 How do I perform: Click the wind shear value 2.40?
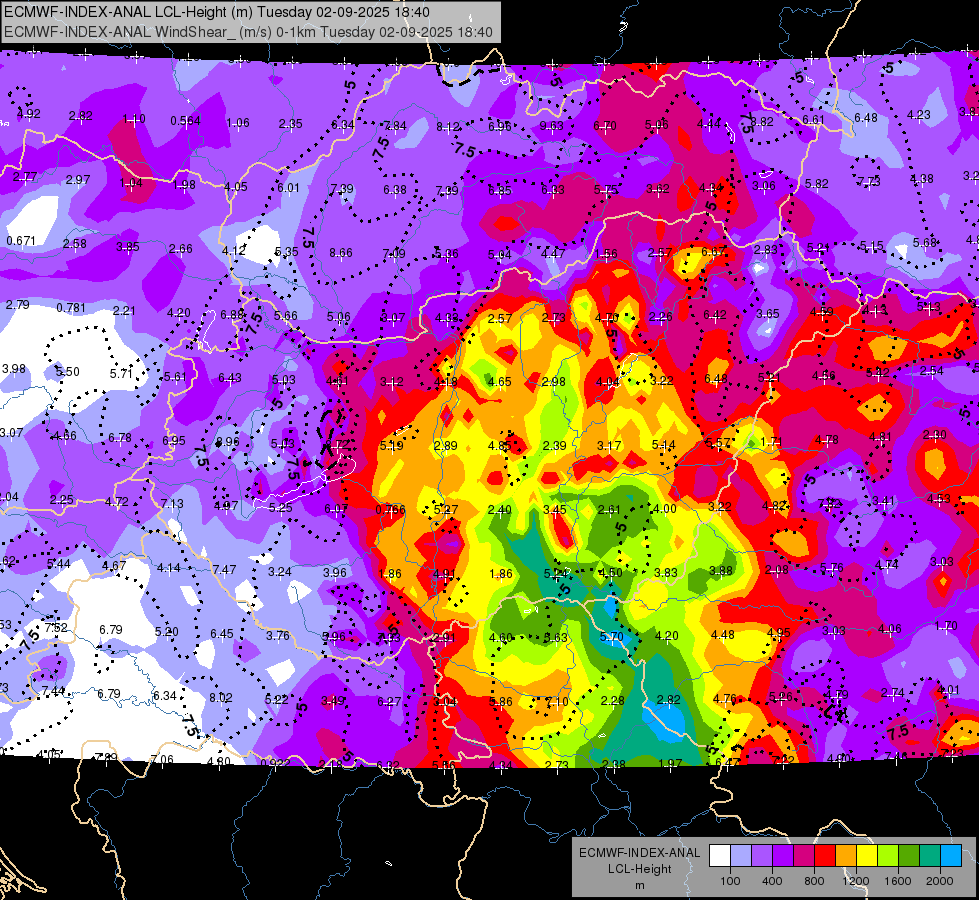[500, 510]
